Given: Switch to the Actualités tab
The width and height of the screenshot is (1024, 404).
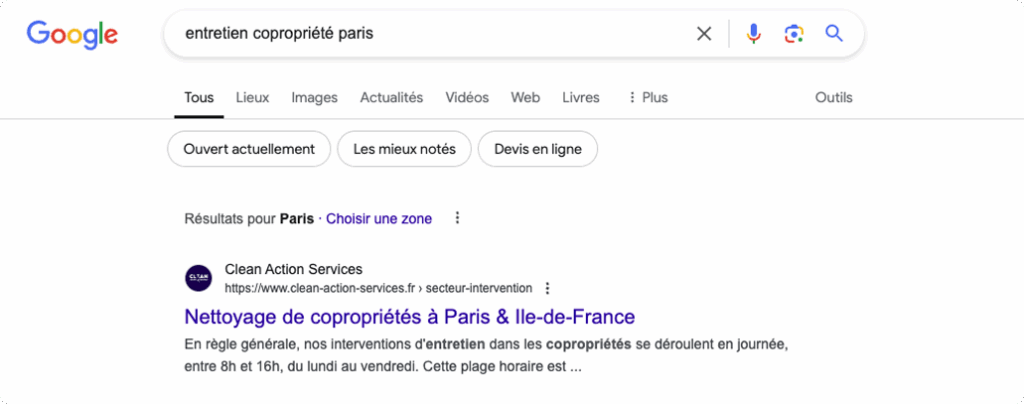Looking at the screenshot, I should (x=391, y=98).
